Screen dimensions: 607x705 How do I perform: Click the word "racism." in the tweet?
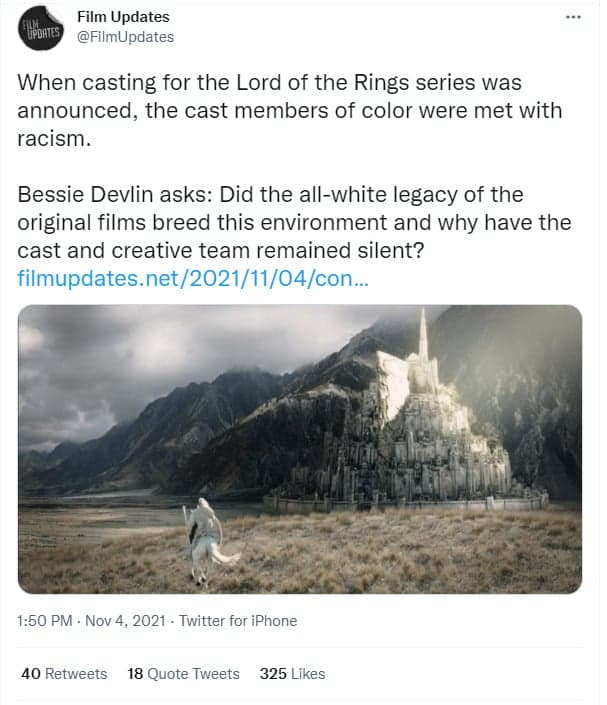54,139
